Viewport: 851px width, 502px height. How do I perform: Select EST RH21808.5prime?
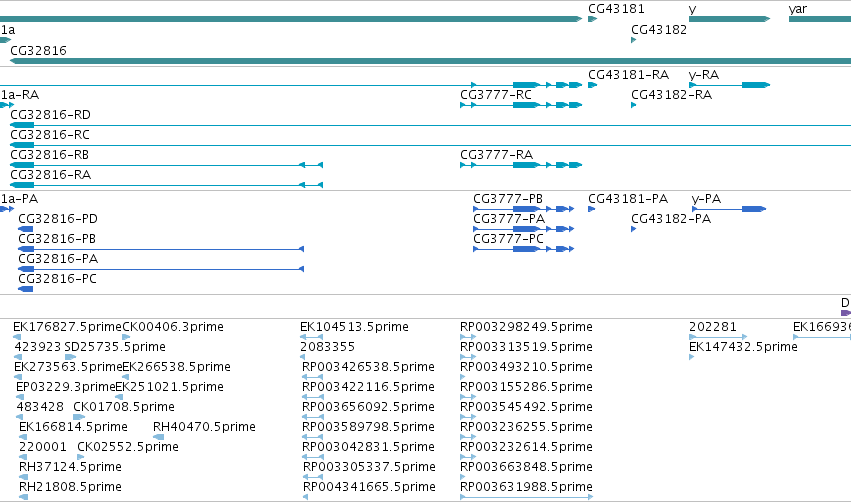point(70,487)
